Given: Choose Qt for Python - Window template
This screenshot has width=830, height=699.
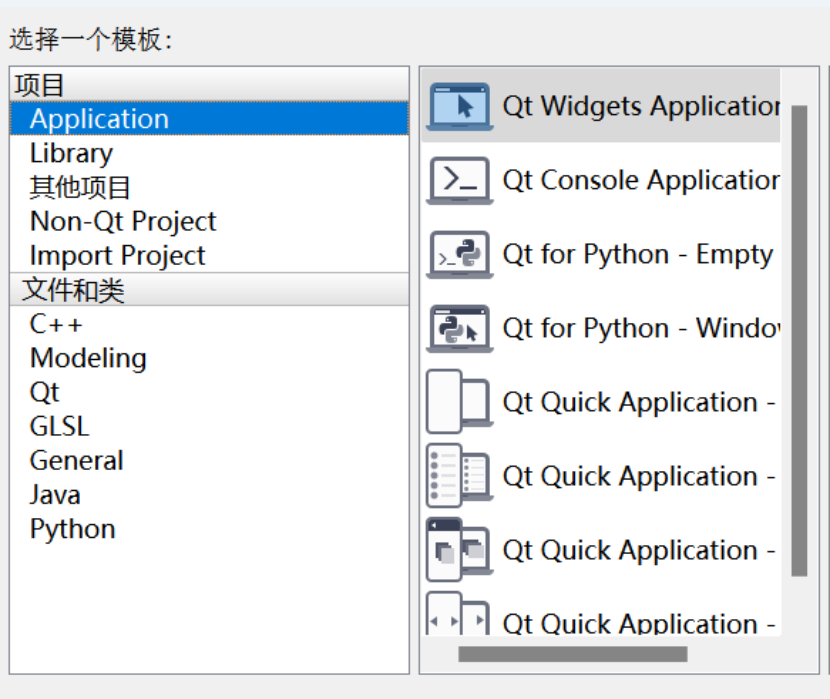Looking at the screenshot, I should (641, 329).
